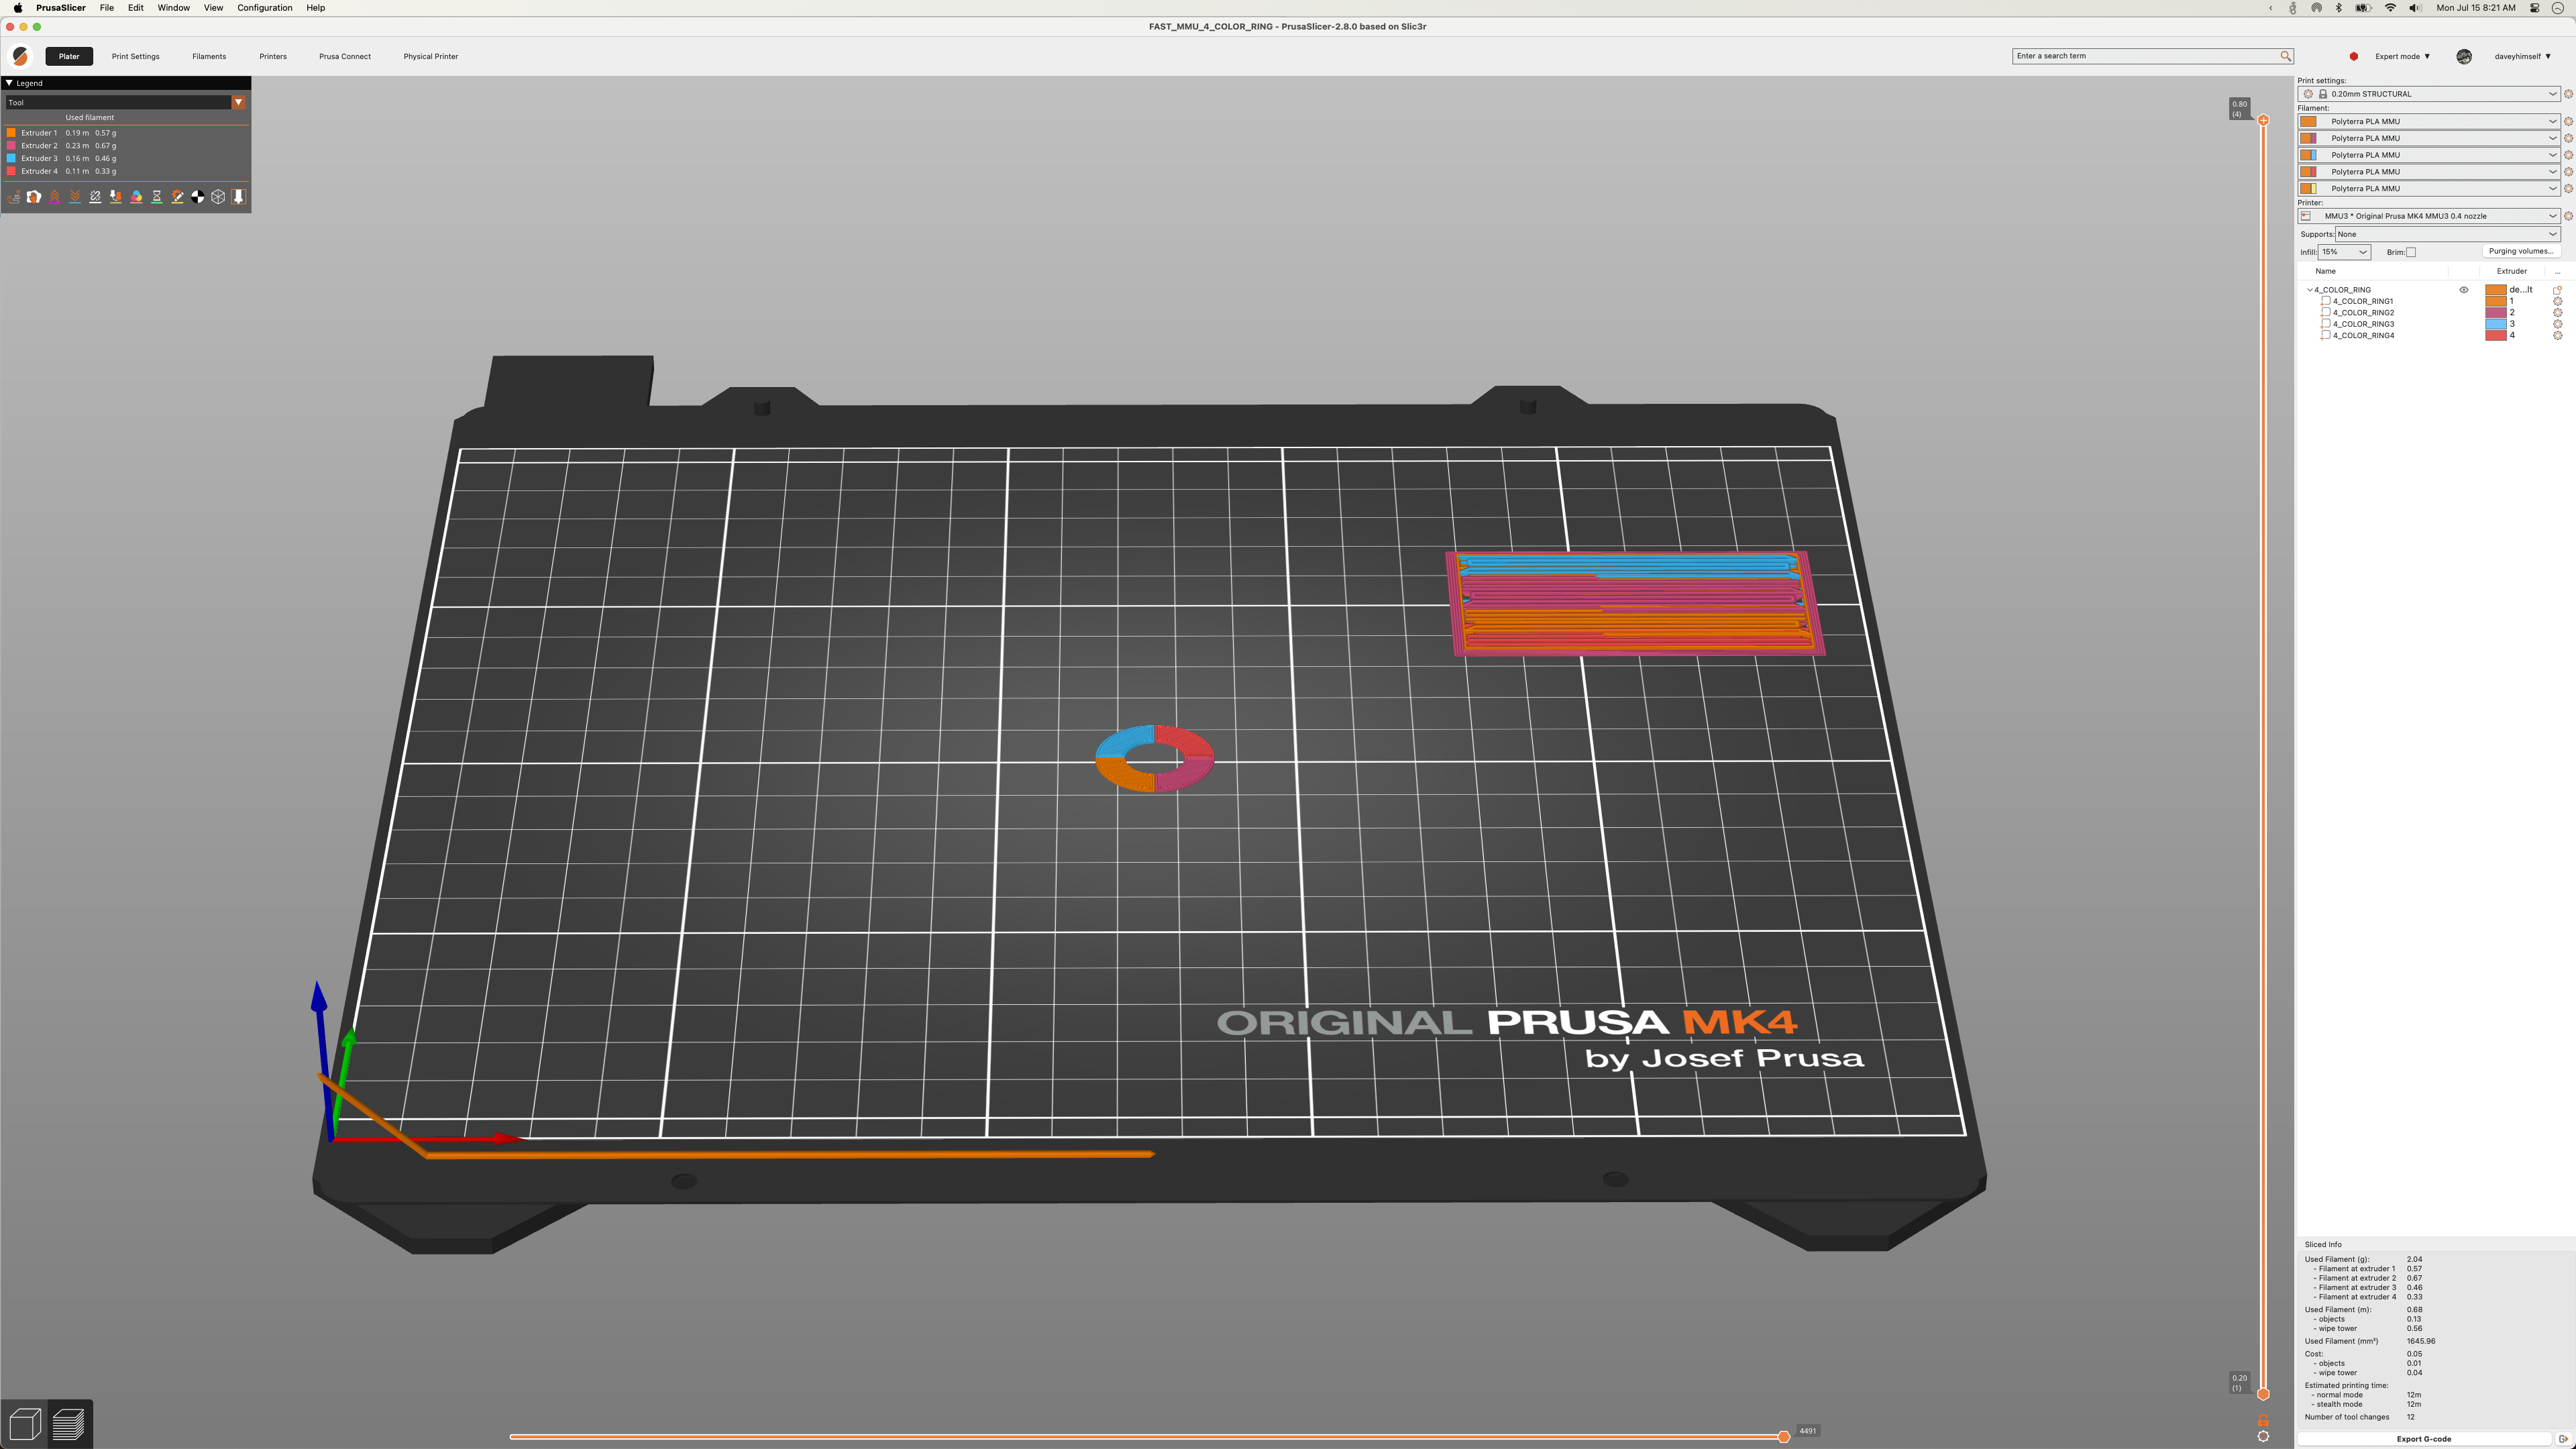Enable the Brim checkbox

(x=2411, y=252)
